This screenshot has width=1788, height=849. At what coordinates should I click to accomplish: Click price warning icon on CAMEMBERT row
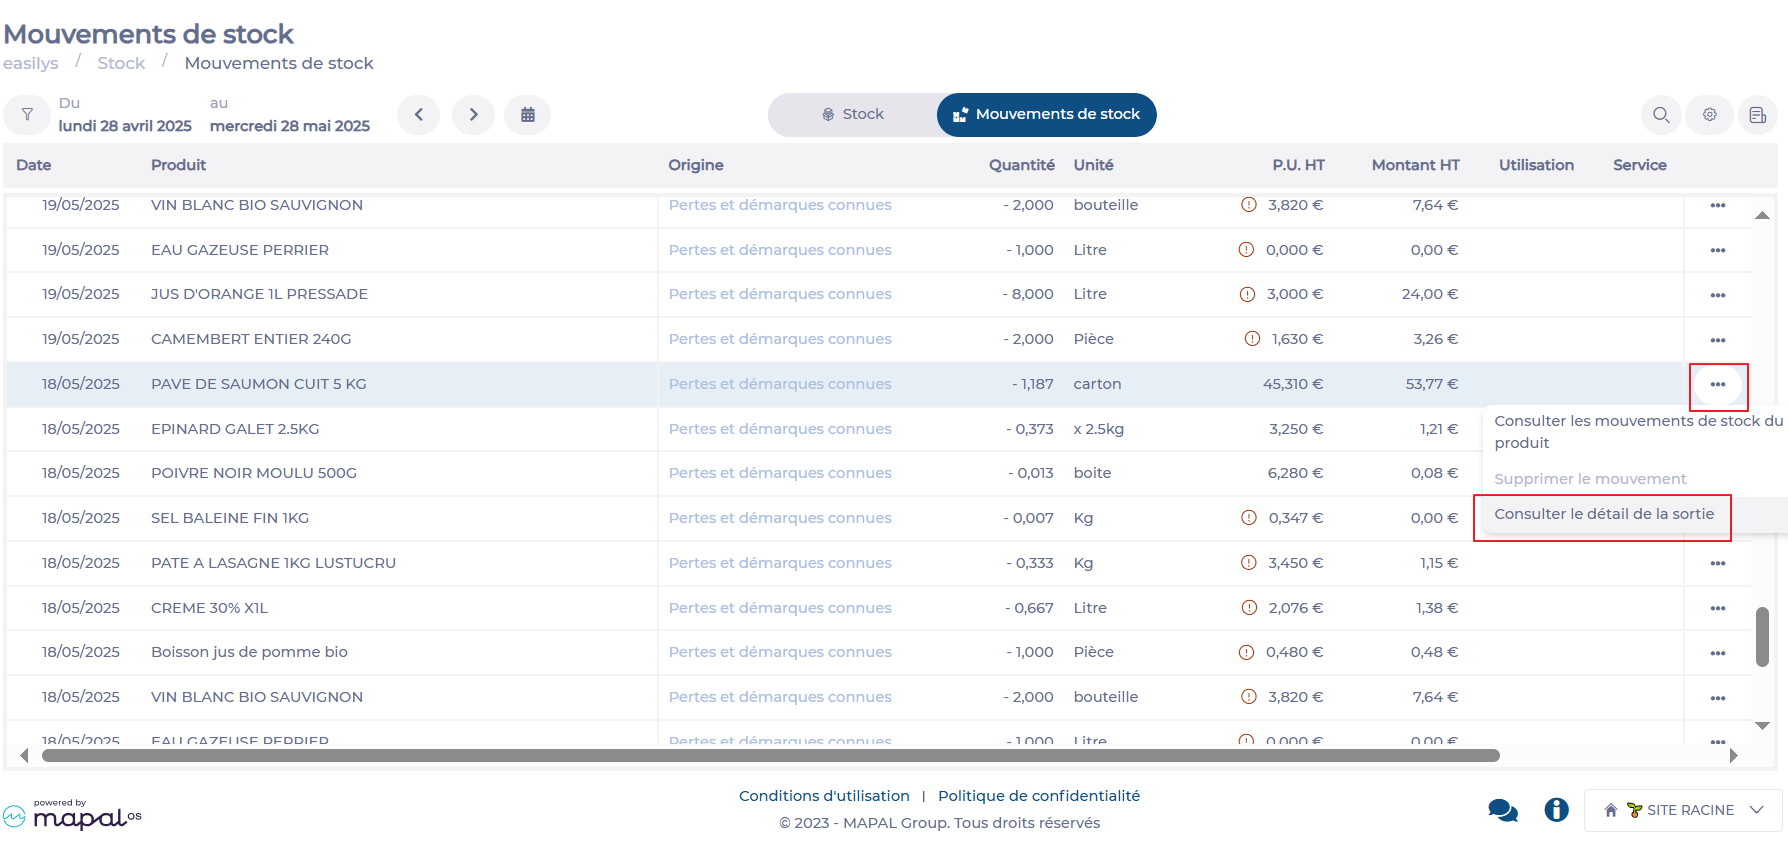1252,339
